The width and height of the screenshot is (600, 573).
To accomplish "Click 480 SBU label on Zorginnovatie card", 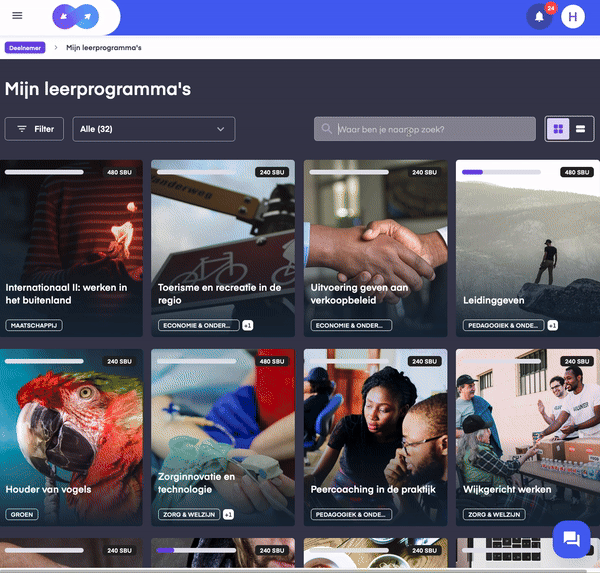I will (x=272, y=361).
